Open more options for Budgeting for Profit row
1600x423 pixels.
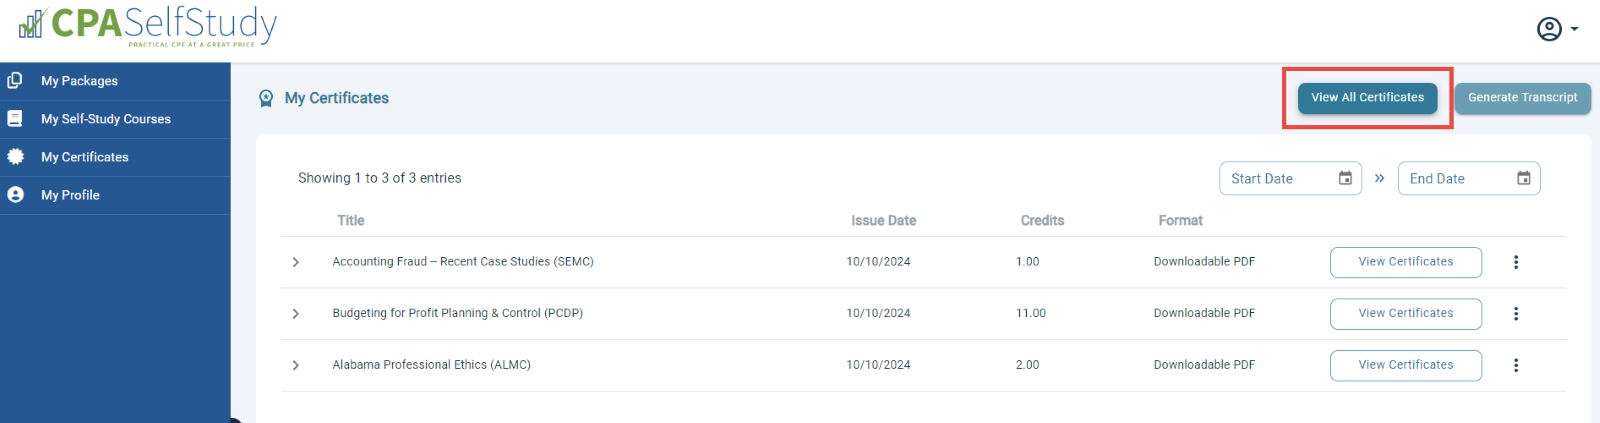1516,313
